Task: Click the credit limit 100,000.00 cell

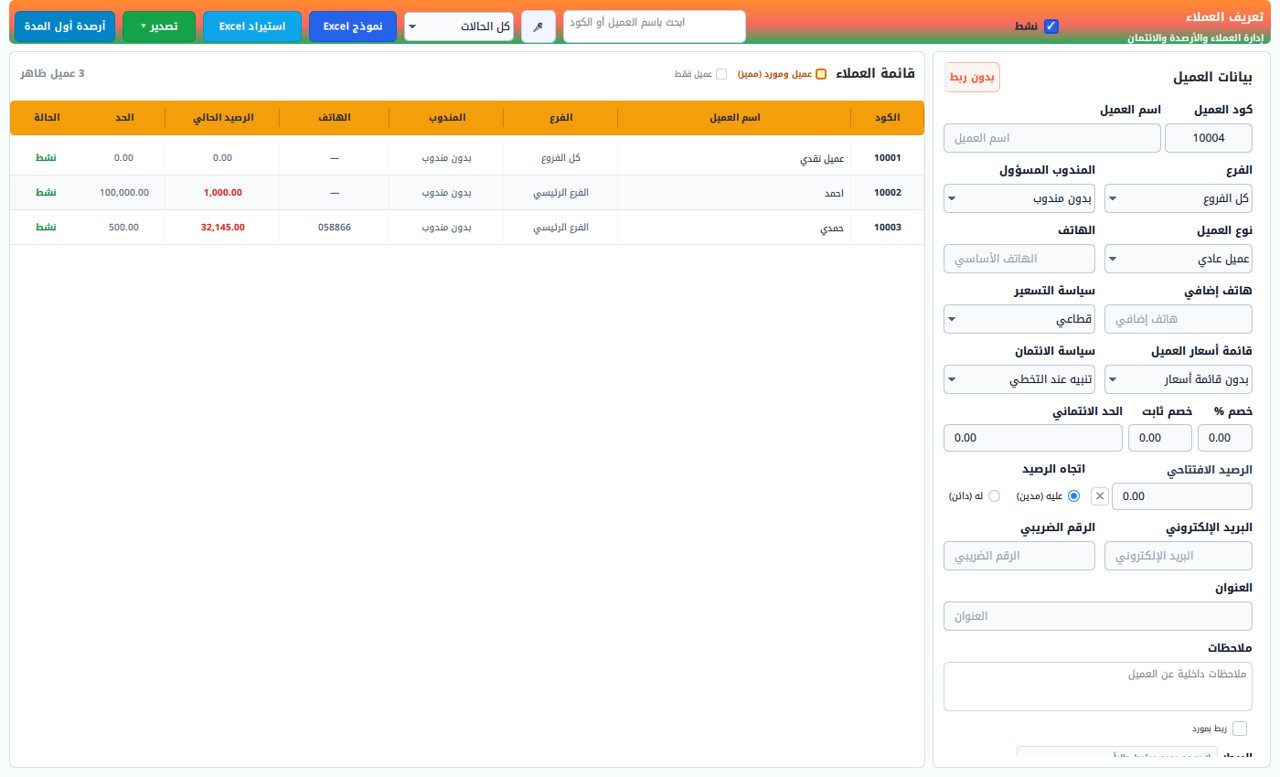Action: pos(125,192)
